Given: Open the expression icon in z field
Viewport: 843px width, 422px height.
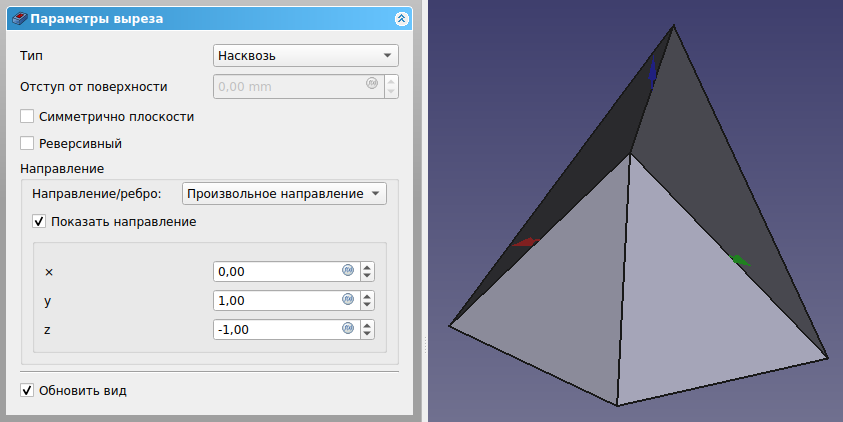Looking at the screenshot, I should pos(348,328).
